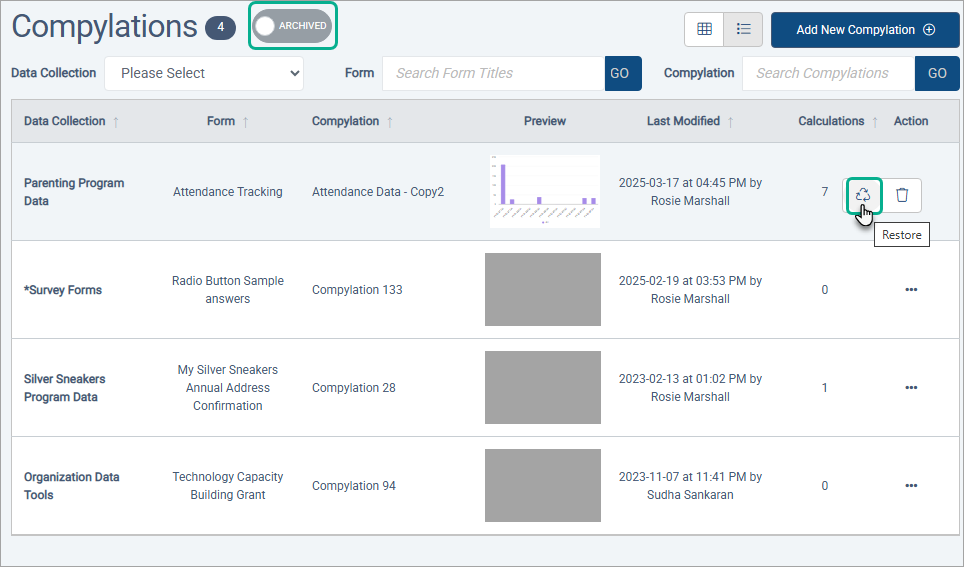Click the Add New Compylation button
Image resolution: width=964 pixels, height=567 pixels.
865,30
